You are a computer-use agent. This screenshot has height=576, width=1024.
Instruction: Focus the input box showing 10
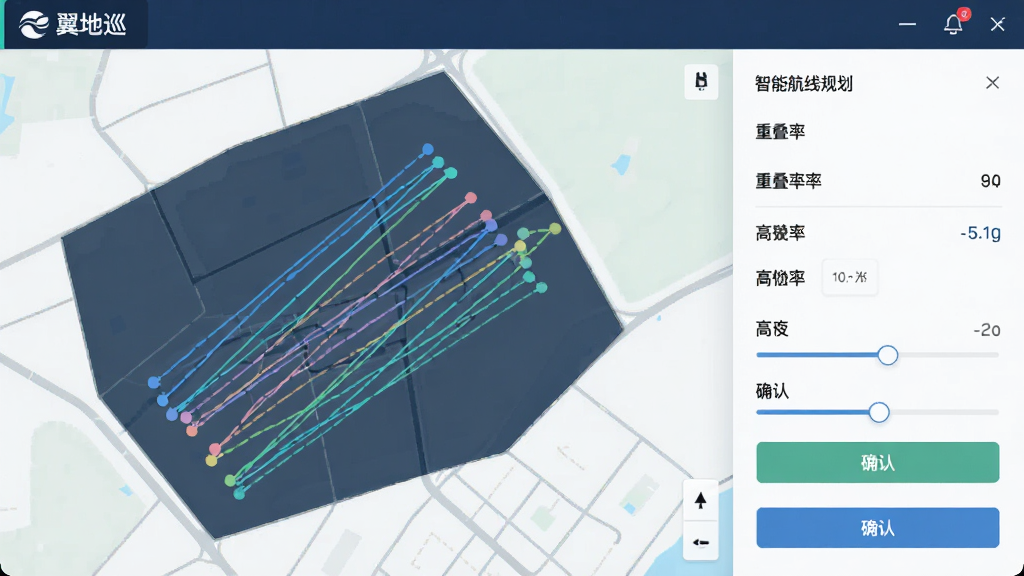tap(850, 278)
